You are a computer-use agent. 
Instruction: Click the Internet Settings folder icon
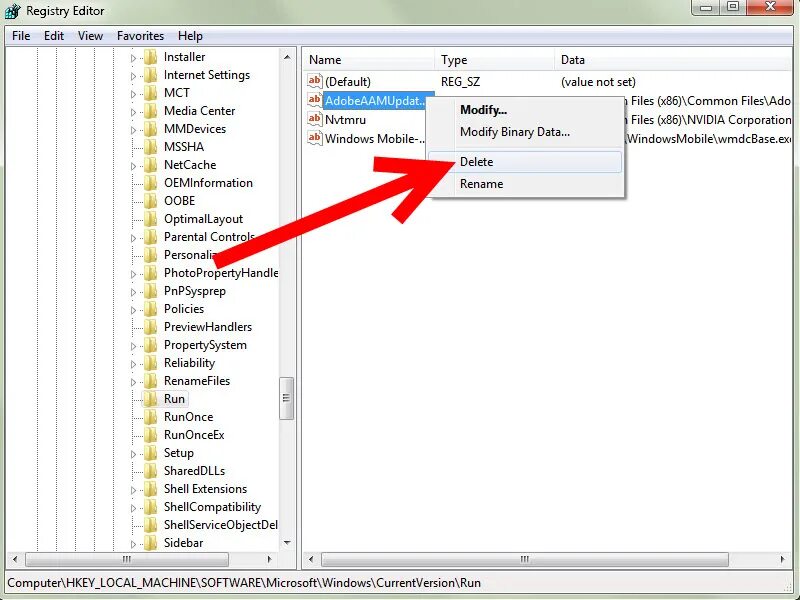(x=150, y=76)
